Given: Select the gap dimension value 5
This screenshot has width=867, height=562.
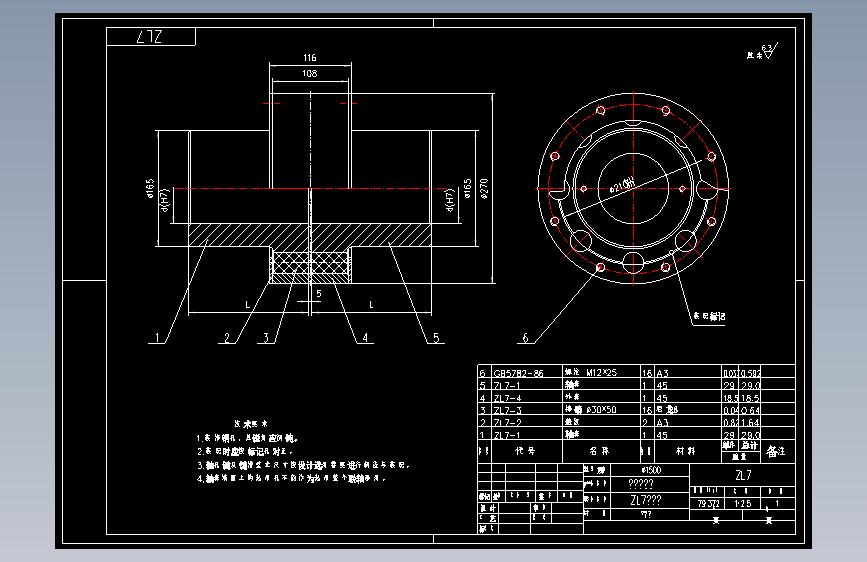Looking at the screenshot, I should 318,294.
